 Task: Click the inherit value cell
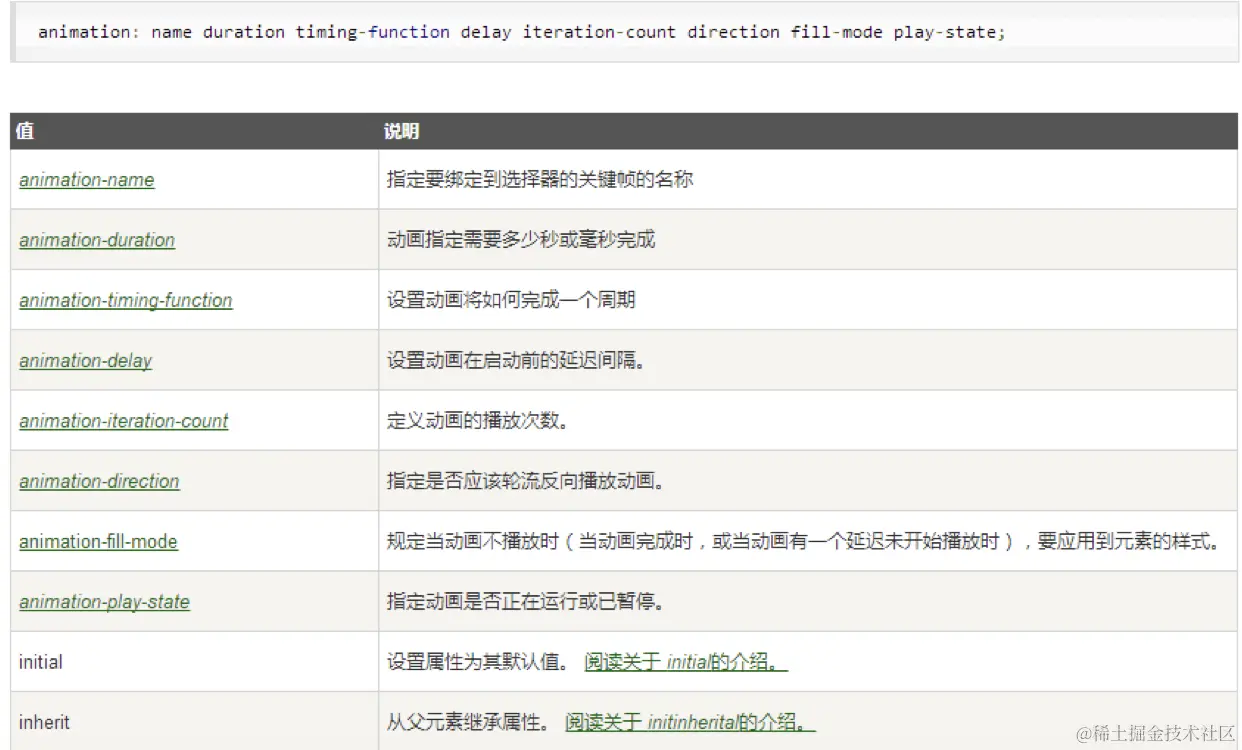pos(45,722)
